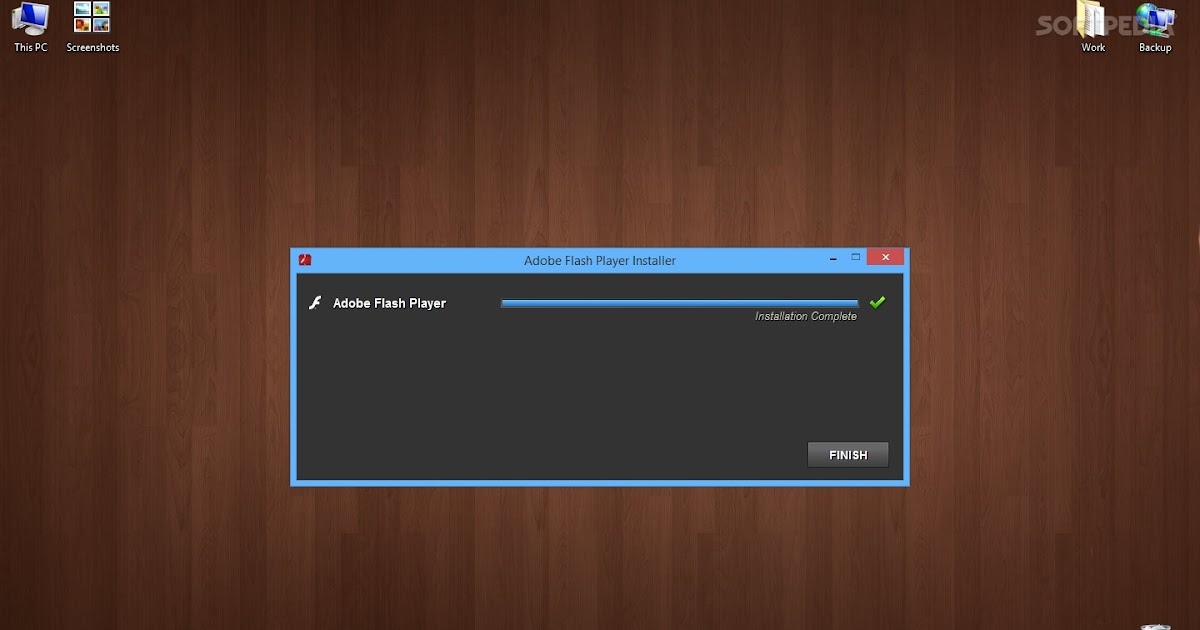
Task: Click the completed installation progress bar
Action: [680, 302]
